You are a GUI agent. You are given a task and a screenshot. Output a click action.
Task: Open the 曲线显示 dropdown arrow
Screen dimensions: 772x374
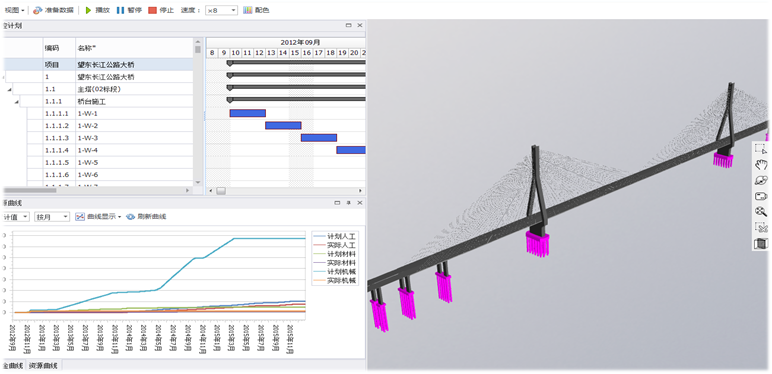[119, 217]
